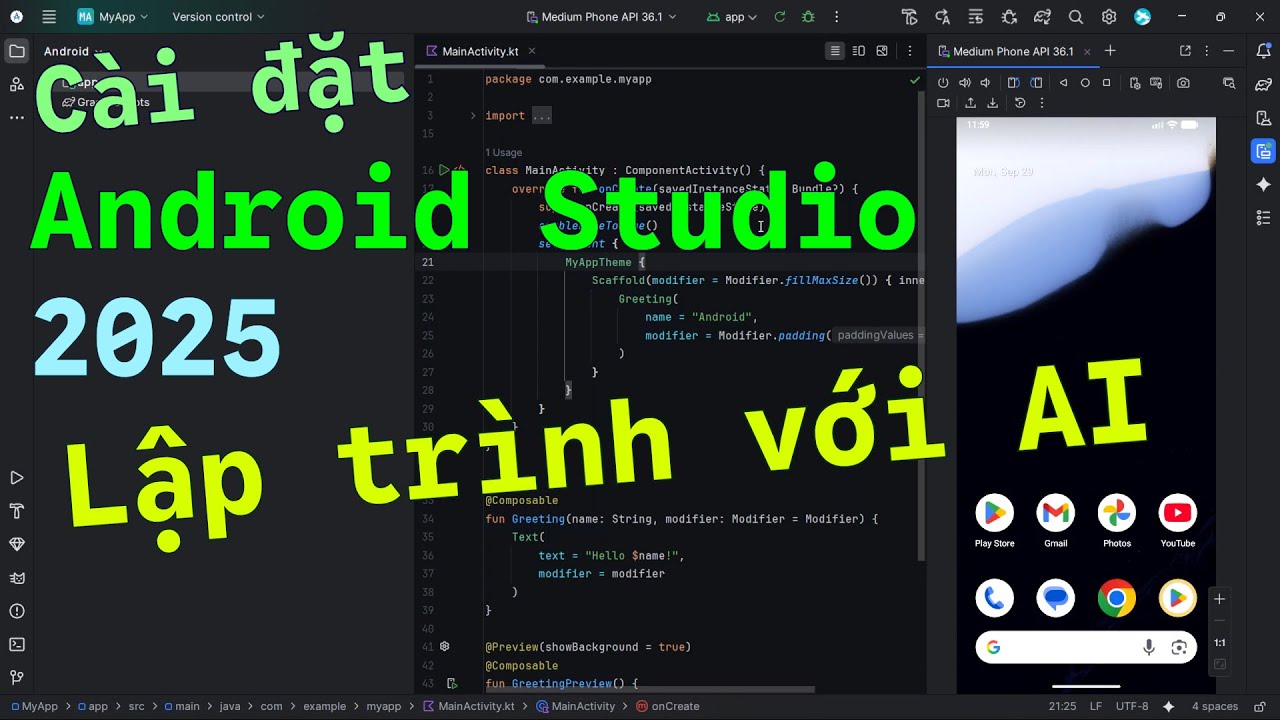Open the Project tool window
Viewport: 1280px width, 720px height.
pos(17,51)
